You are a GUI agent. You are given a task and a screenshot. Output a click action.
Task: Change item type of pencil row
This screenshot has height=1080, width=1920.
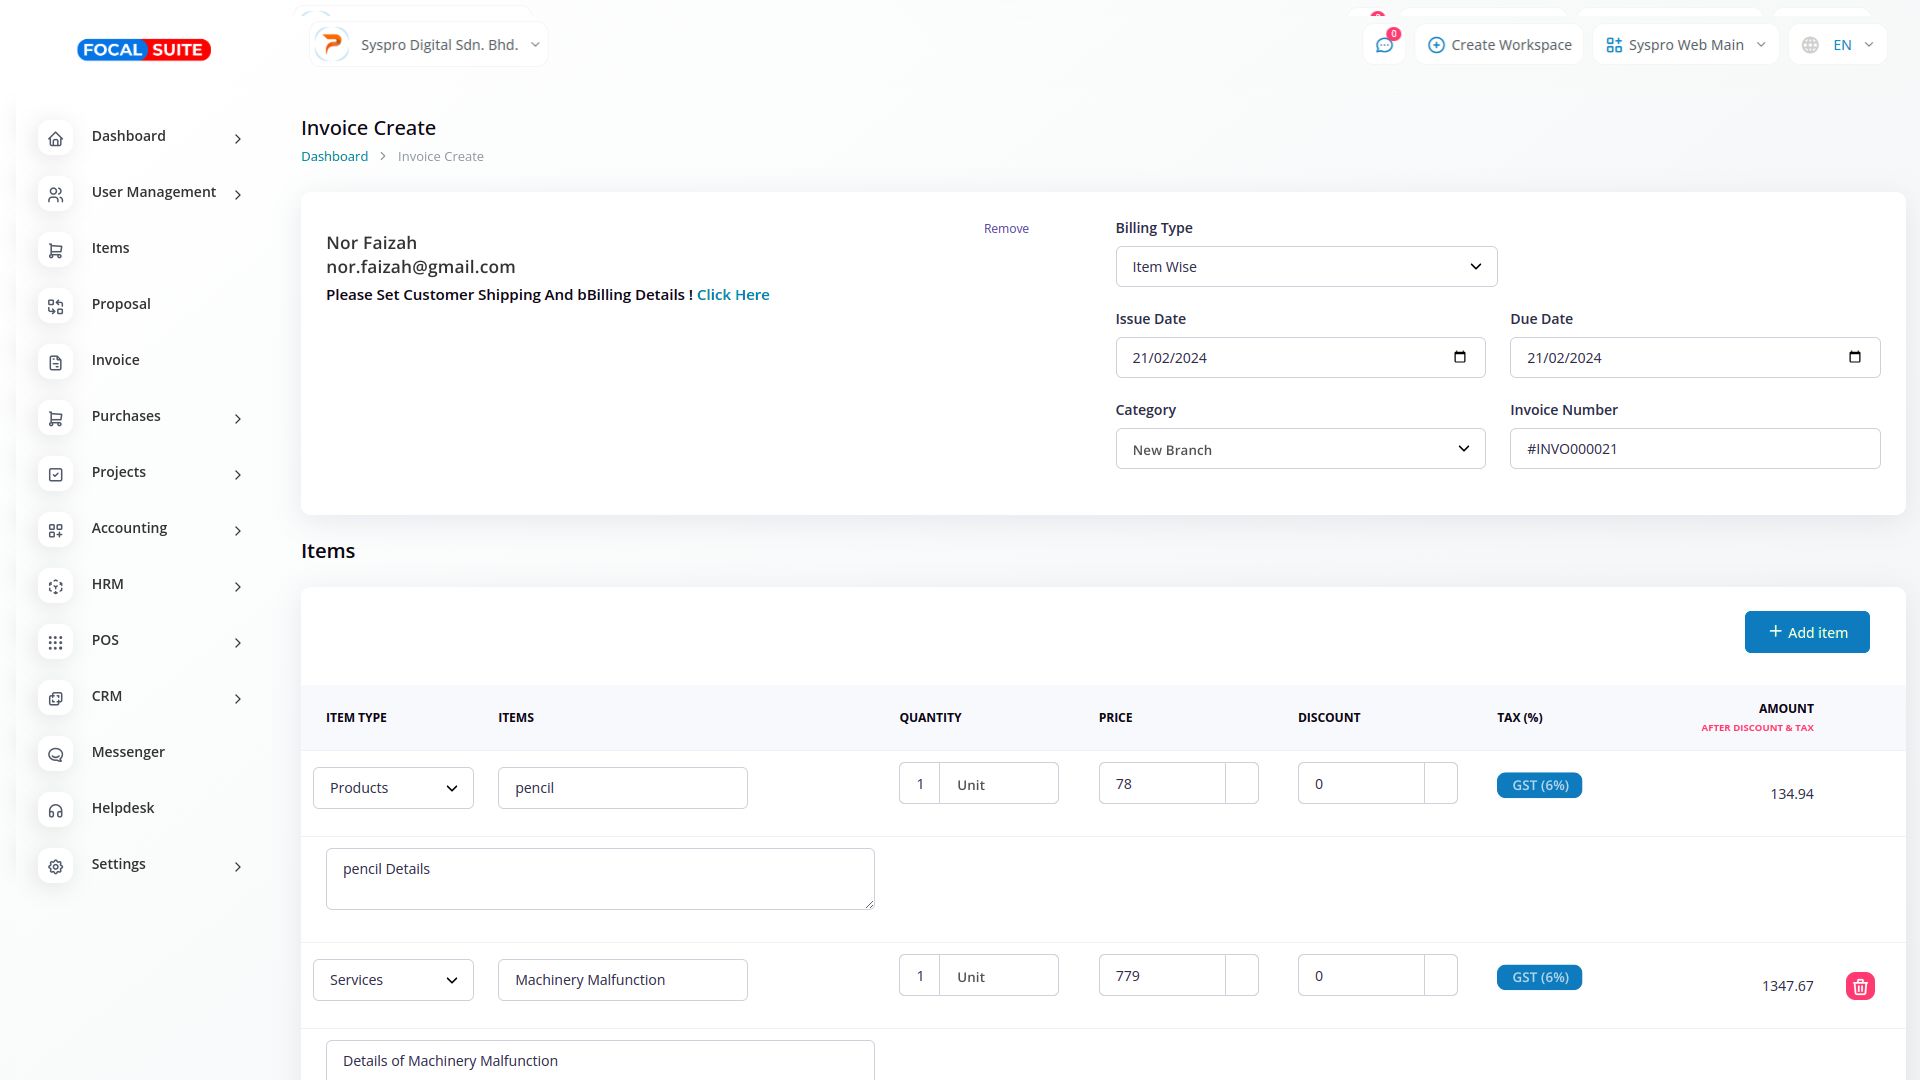[393, 788]
